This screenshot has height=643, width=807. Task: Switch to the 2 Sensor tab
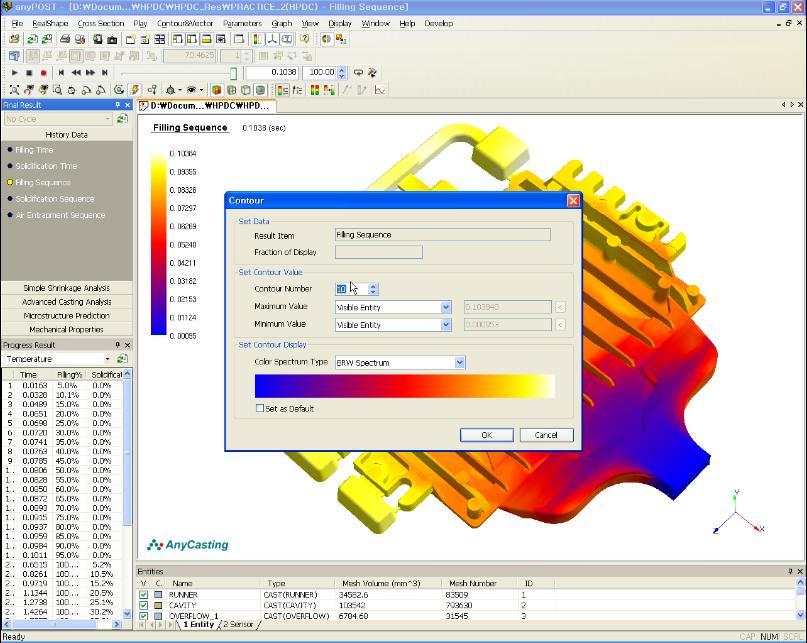coord(238,624)
